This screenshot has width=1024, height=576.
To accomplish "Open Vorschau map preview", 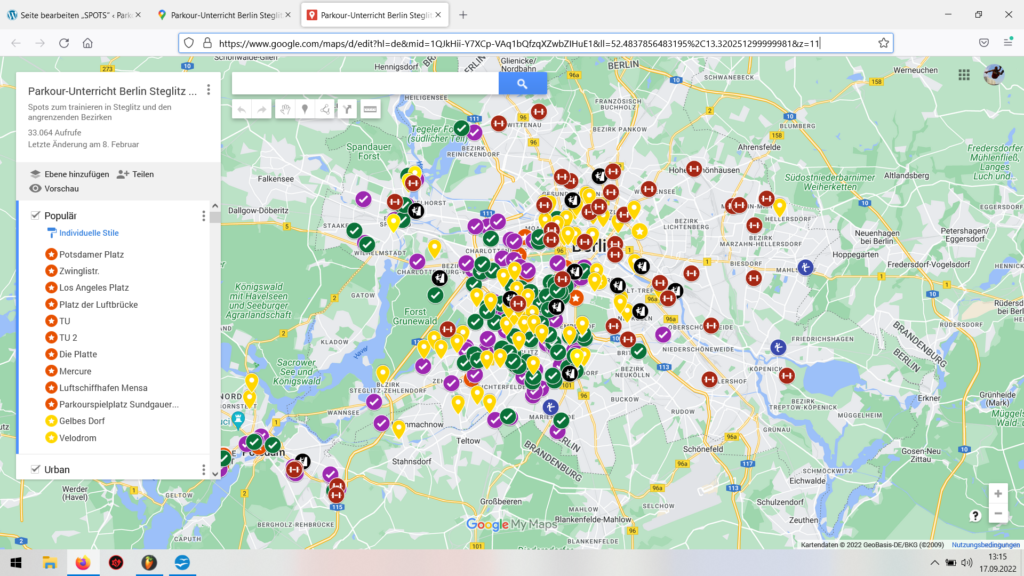I will 61,188.
